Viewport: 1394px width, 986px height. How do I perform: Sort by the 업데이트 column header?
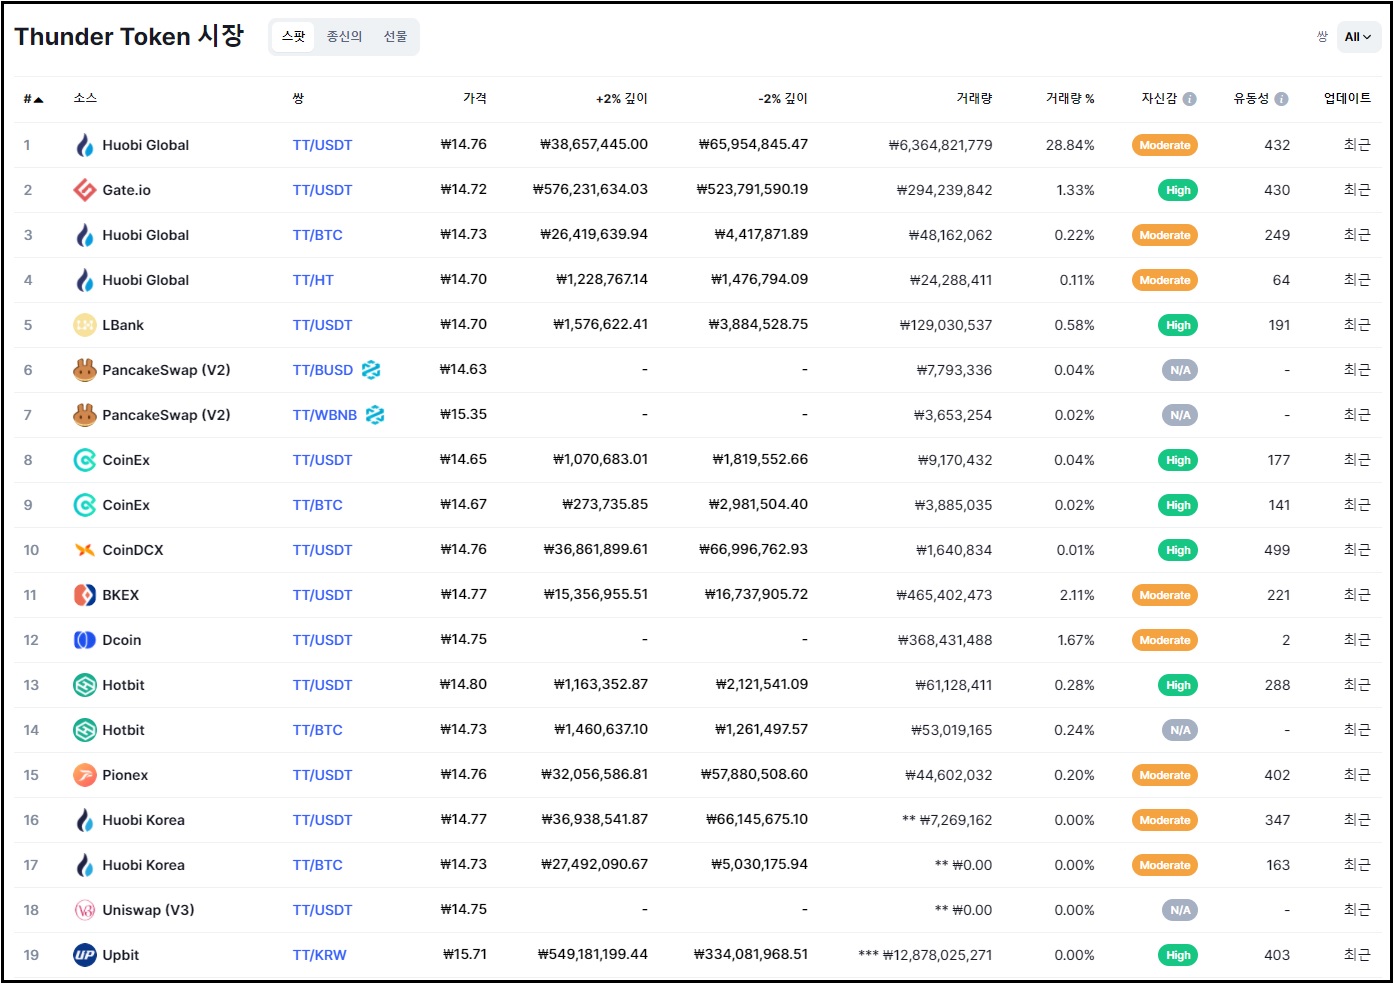point(1347,97)
